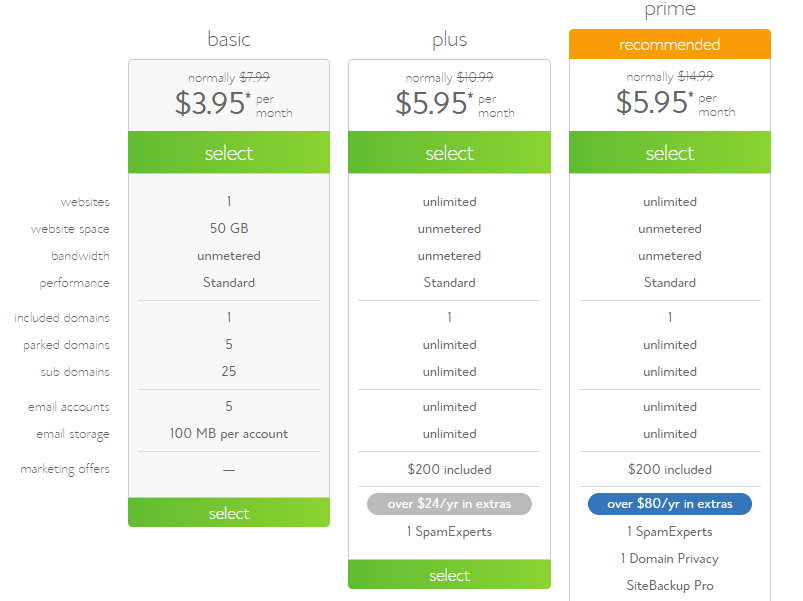Click the $5.95 price in the plus column

[x=455, y=103]
